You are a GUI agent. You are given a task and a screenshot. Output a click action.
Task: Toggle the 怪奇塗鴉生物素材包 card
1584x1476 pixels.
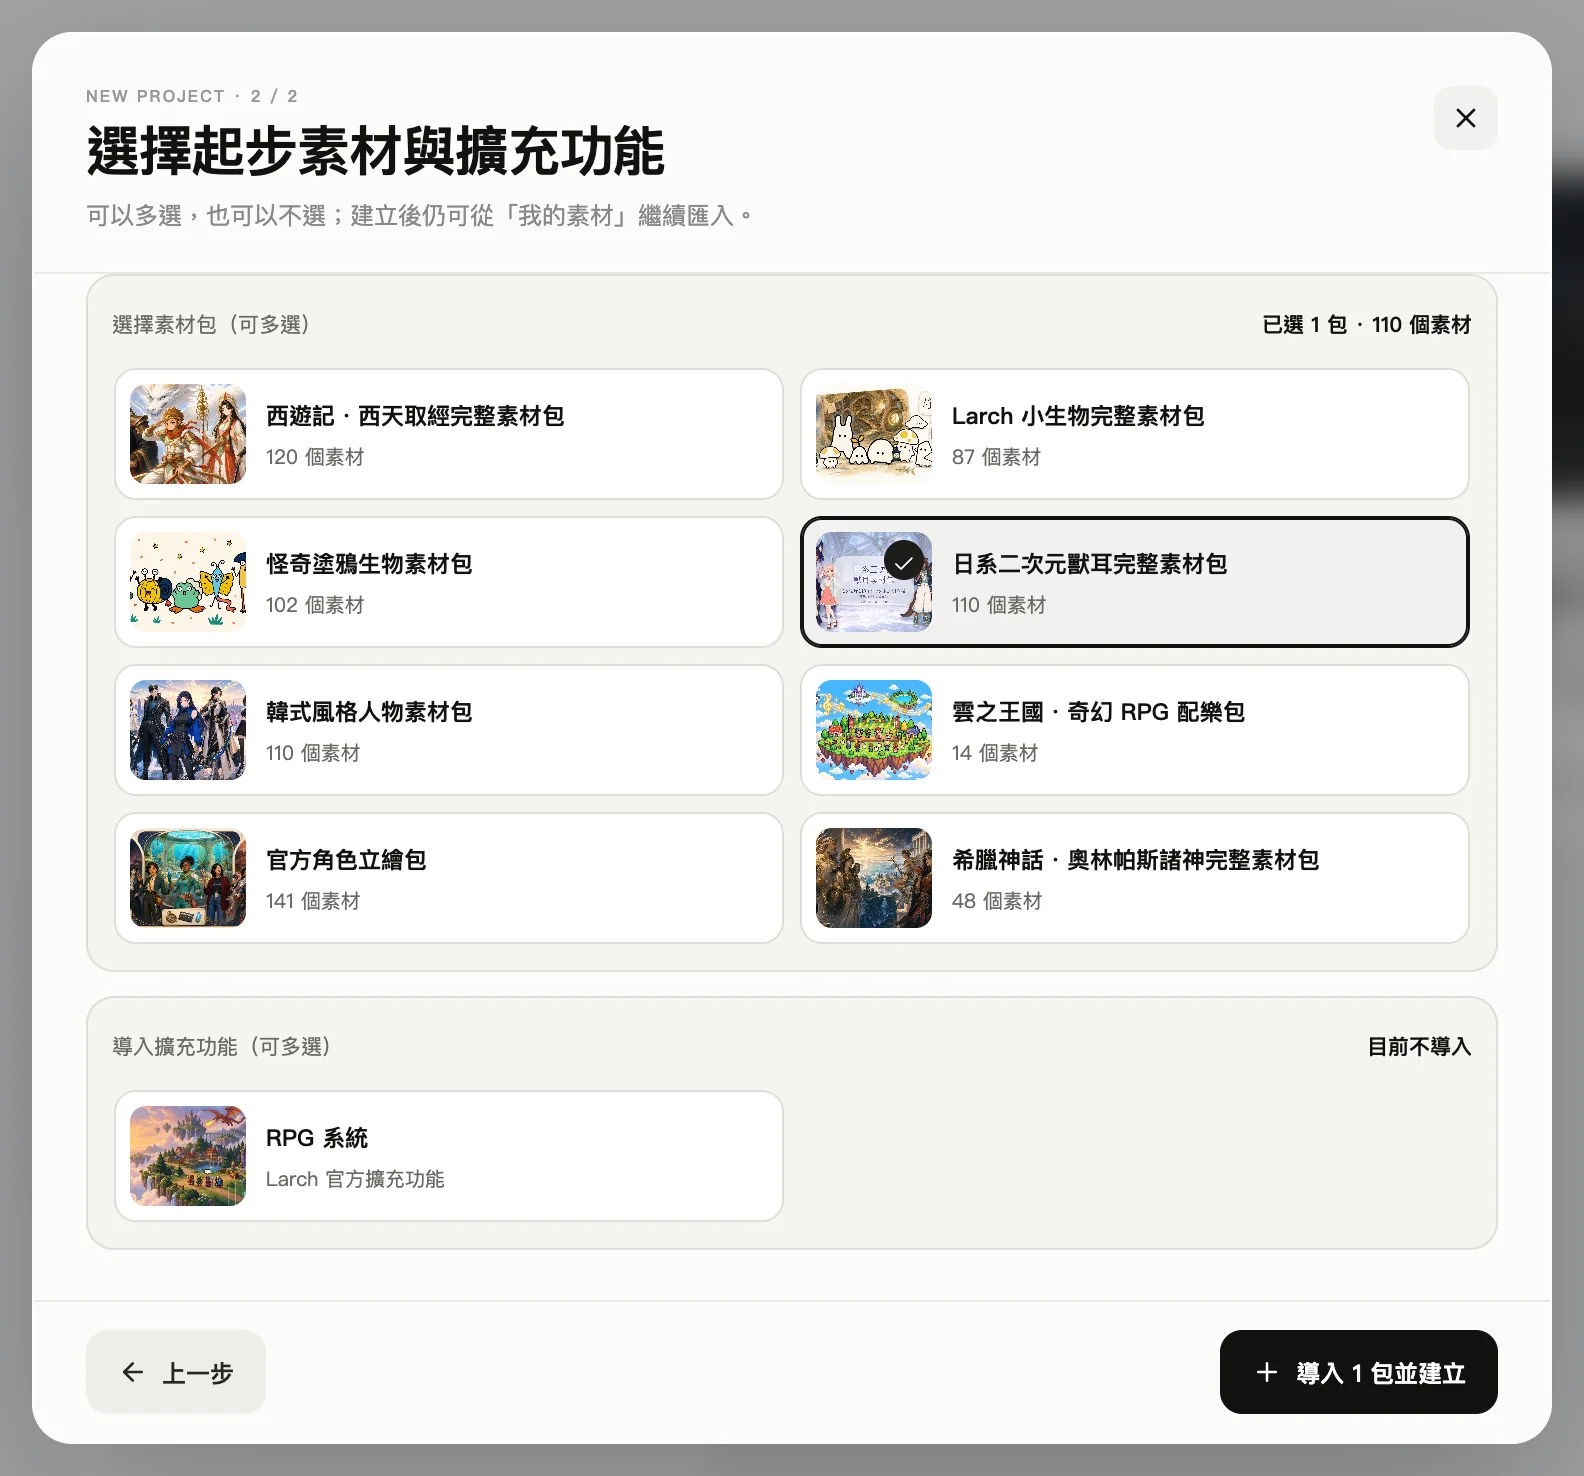(449, 582)
